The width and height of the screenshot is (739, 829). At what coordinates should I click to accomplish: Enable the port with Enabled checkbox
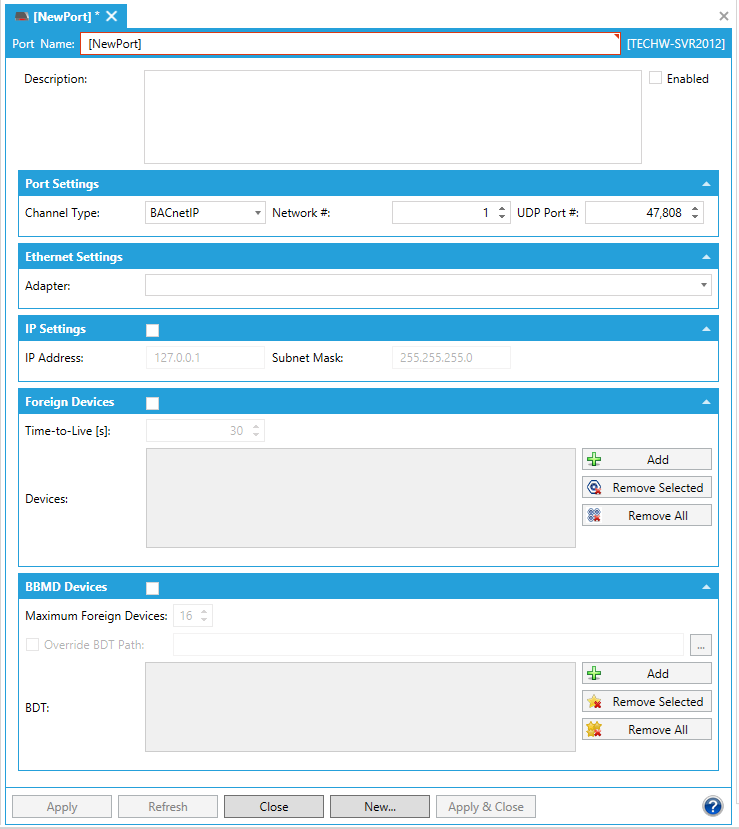(x=656, y=78)
